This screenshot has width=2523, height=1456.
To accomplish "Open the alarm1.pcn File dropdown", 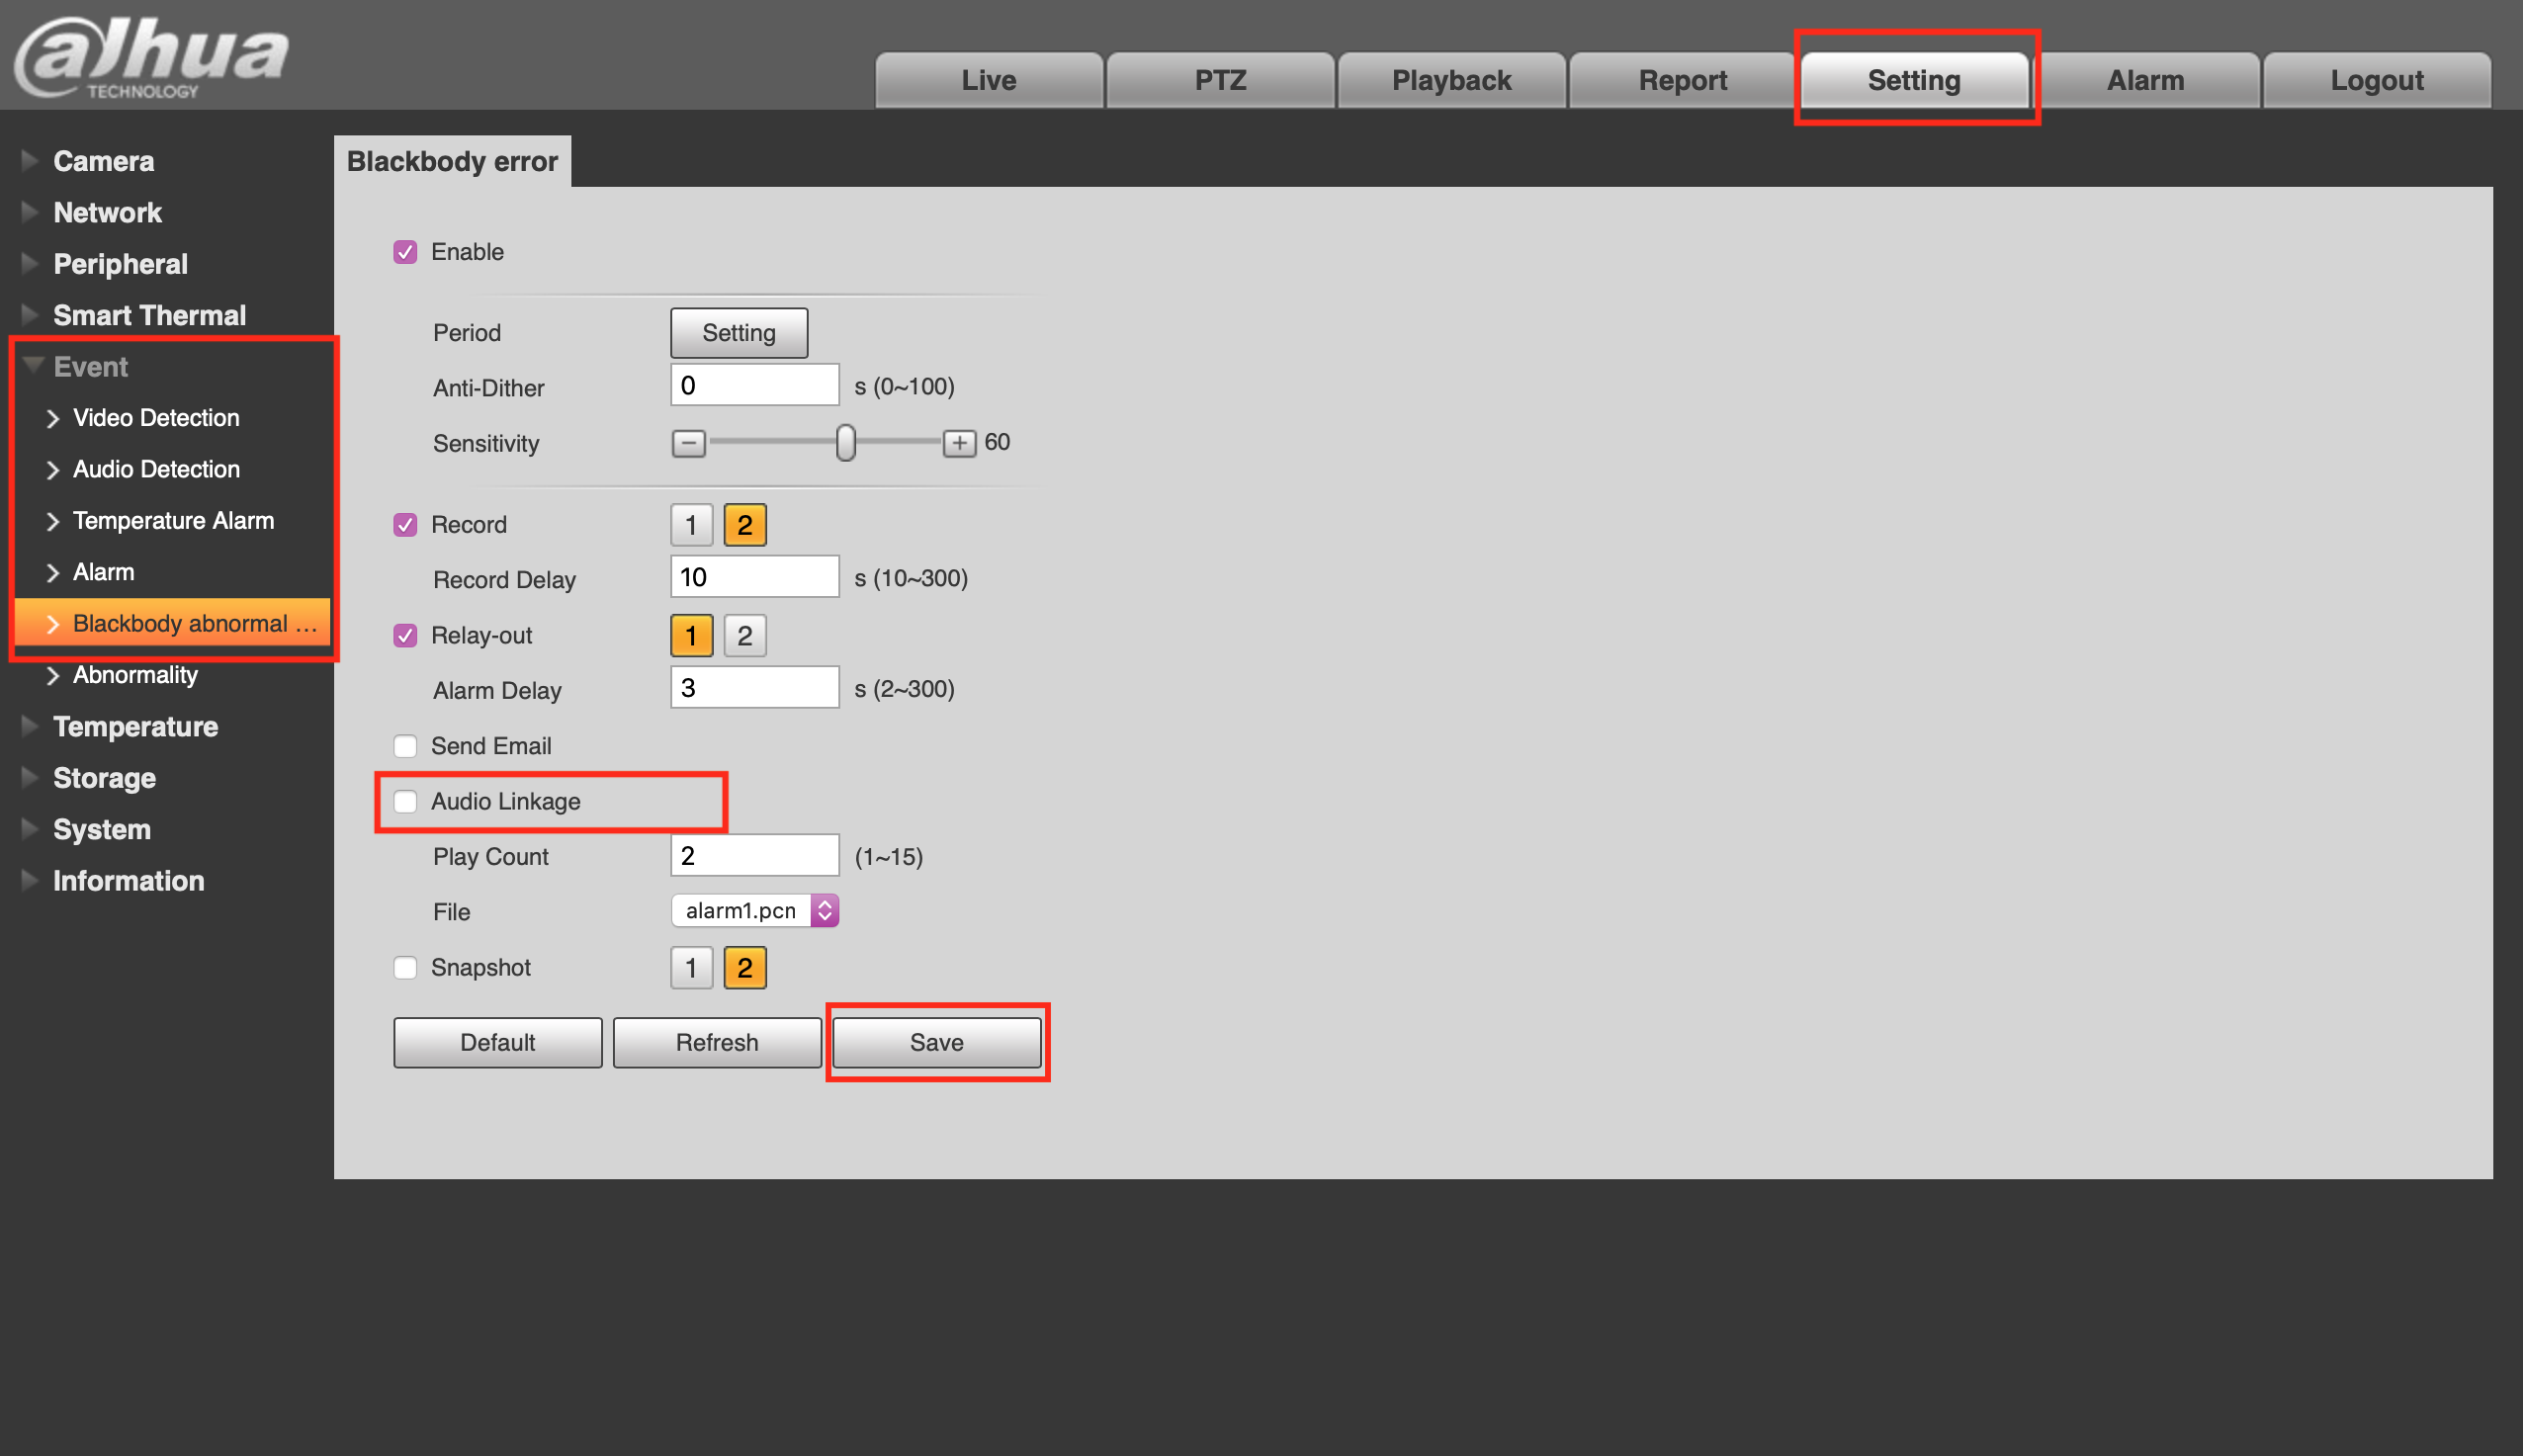I will pyautogui.click(x=754, y=911).
